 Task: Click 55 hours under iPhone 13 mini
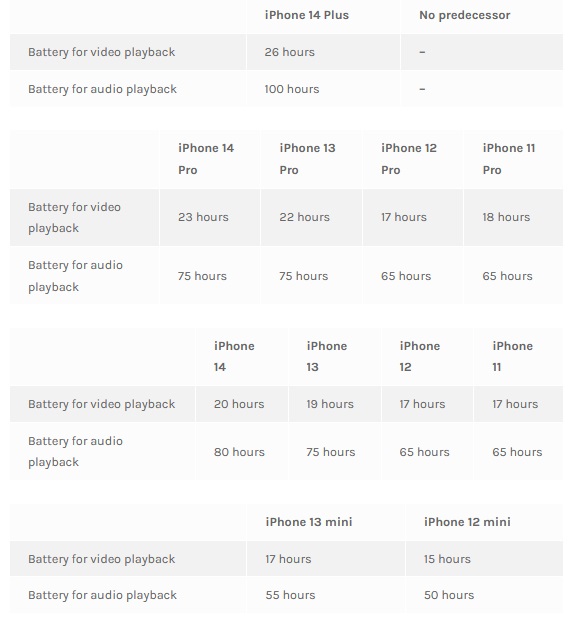[x=290, y=595]
